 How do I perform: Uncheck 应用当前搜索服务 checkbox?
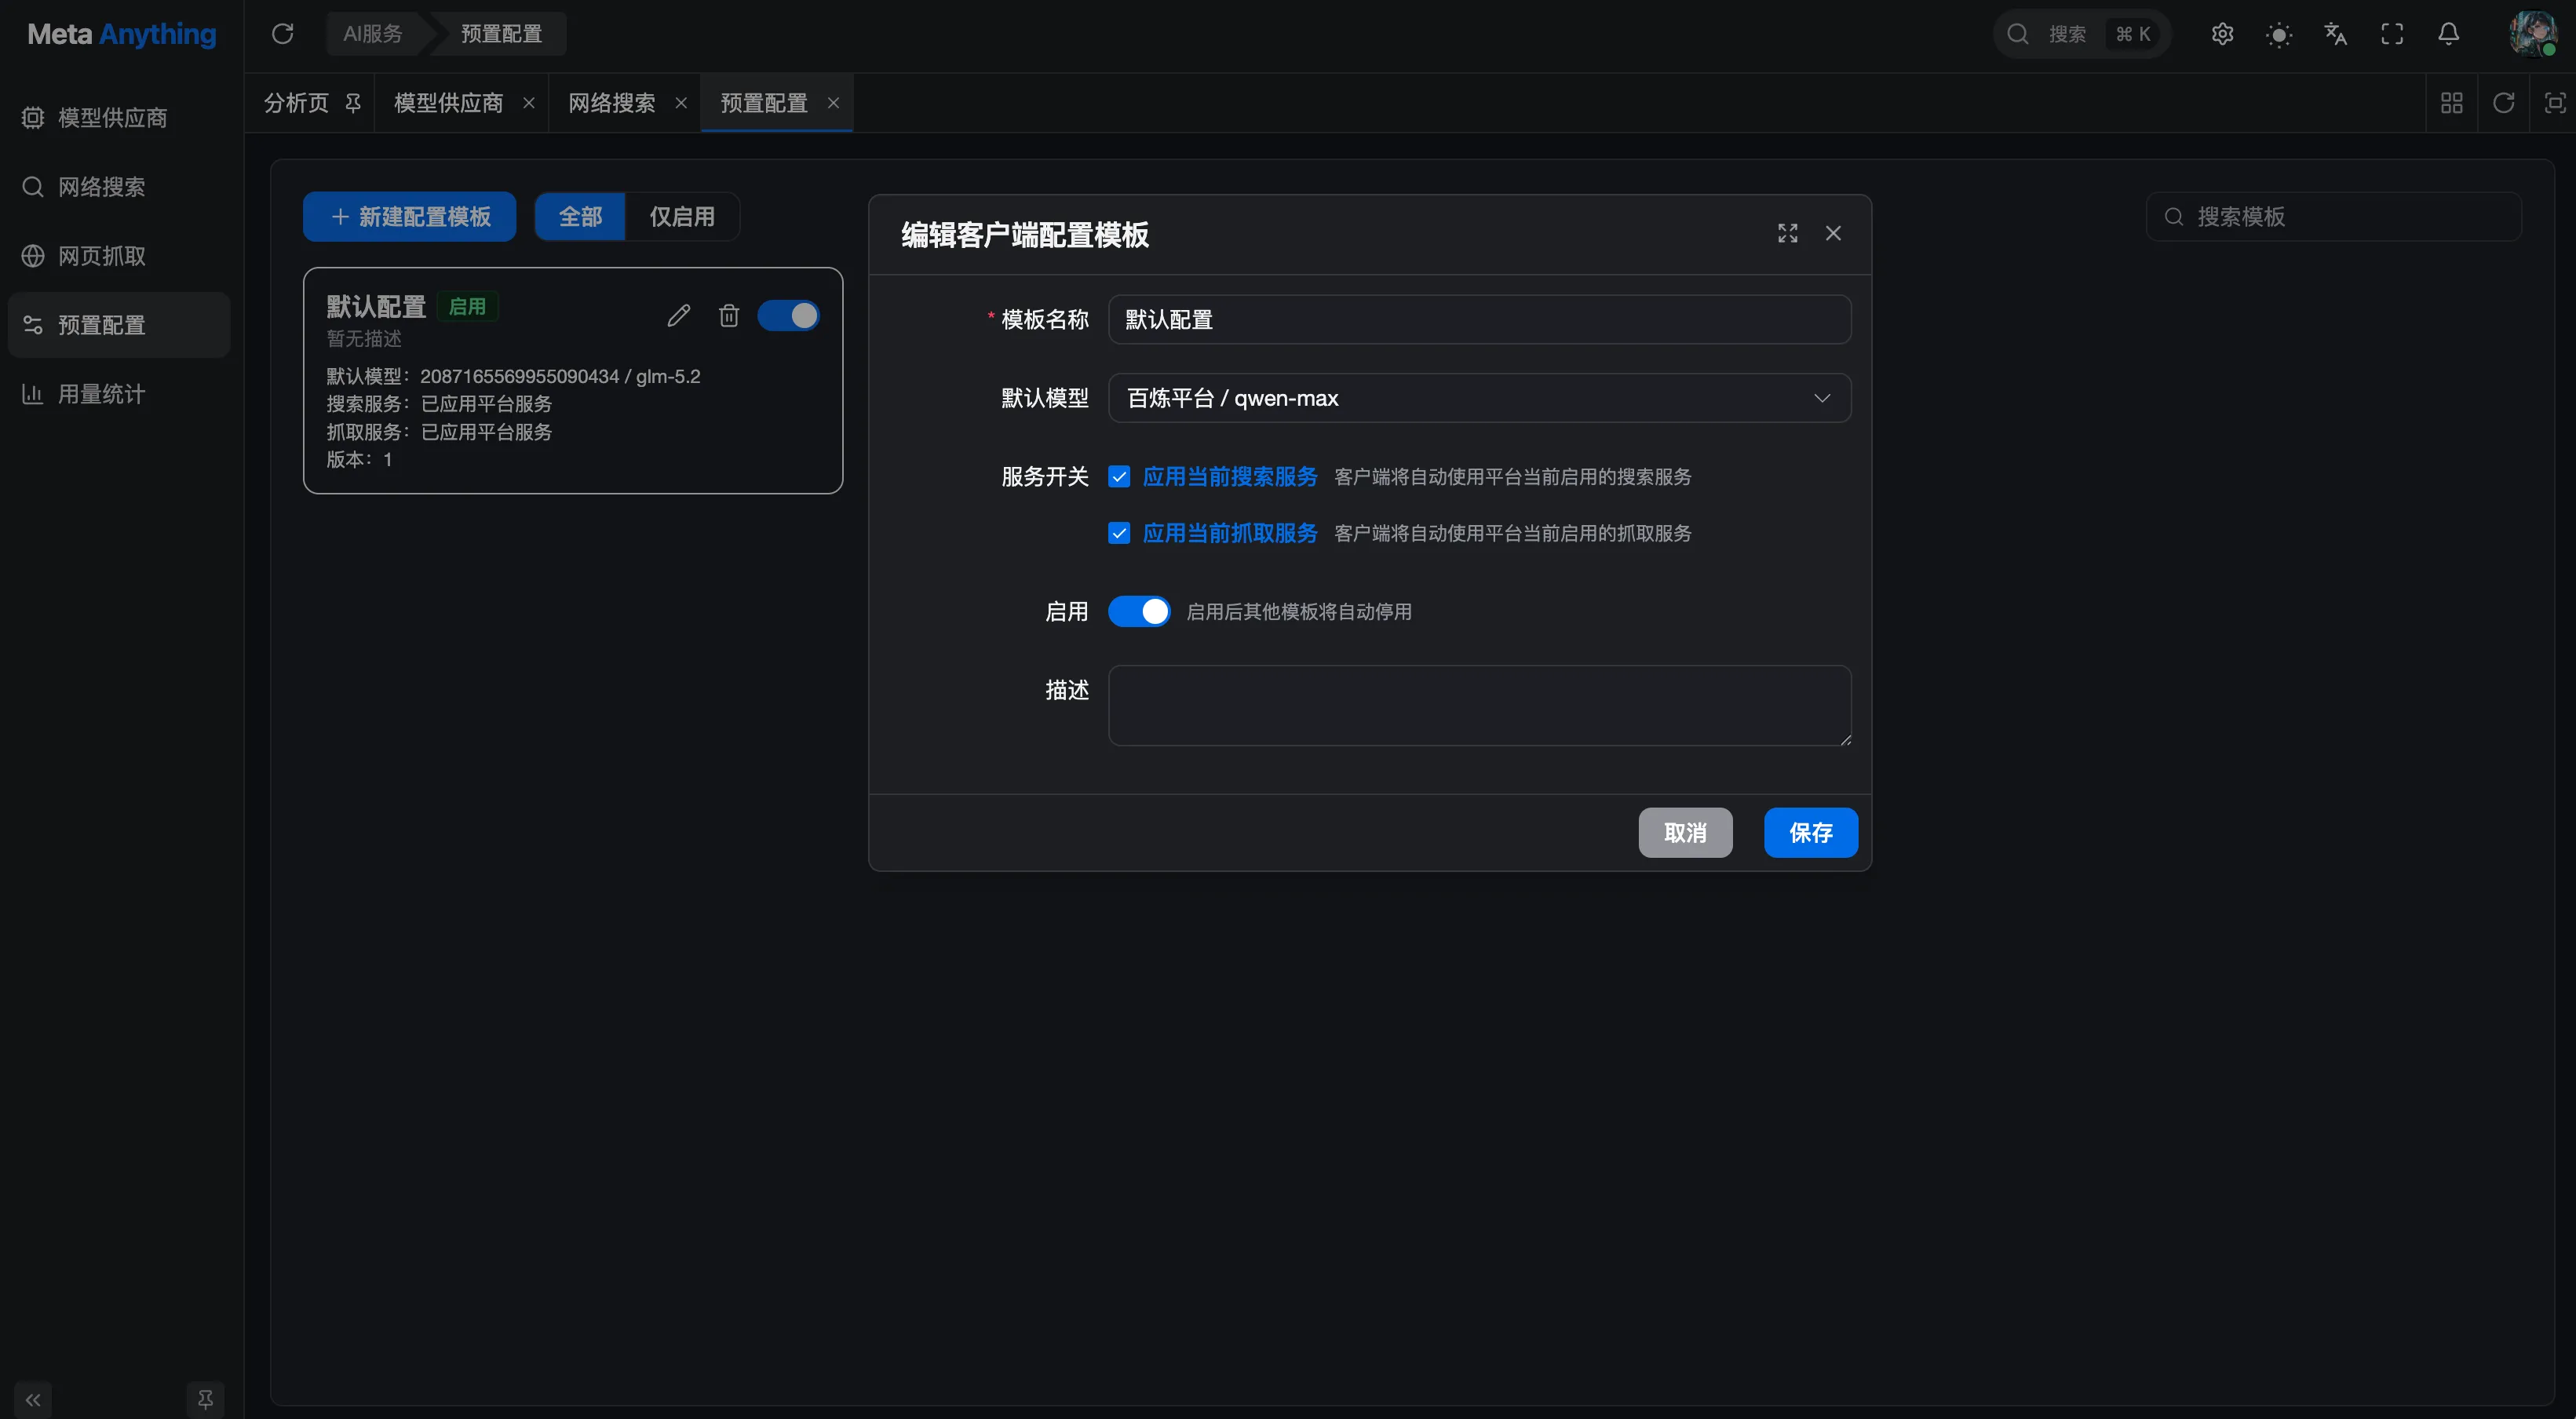pyautogui.click(x=1119, y=477)
